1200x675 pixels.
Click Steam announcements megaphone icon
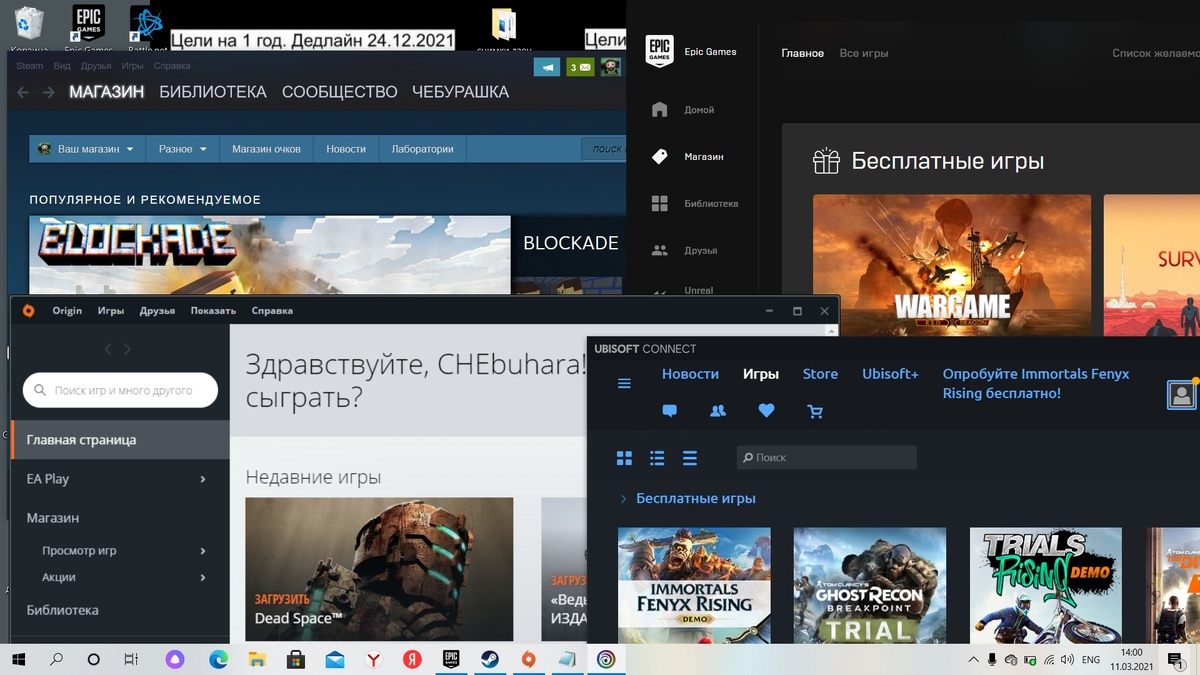point(546,67)
